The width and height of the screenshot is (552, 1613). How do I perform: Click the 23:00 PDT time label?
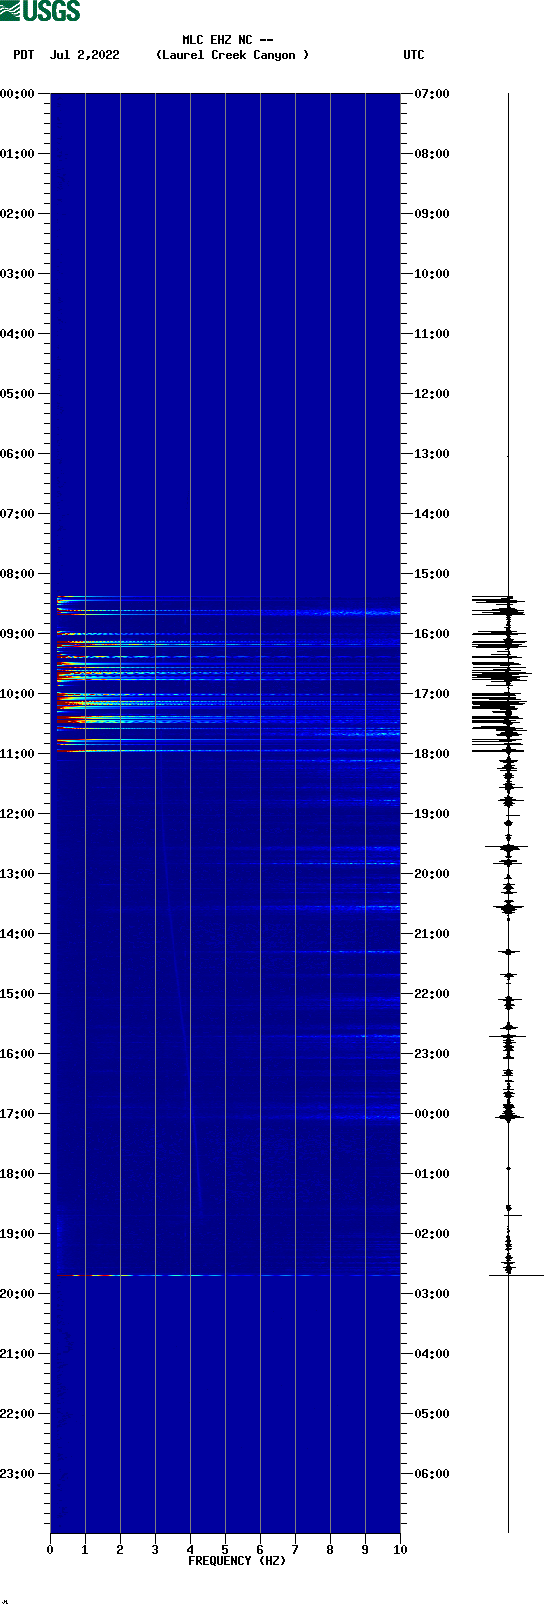[17, 1474]
